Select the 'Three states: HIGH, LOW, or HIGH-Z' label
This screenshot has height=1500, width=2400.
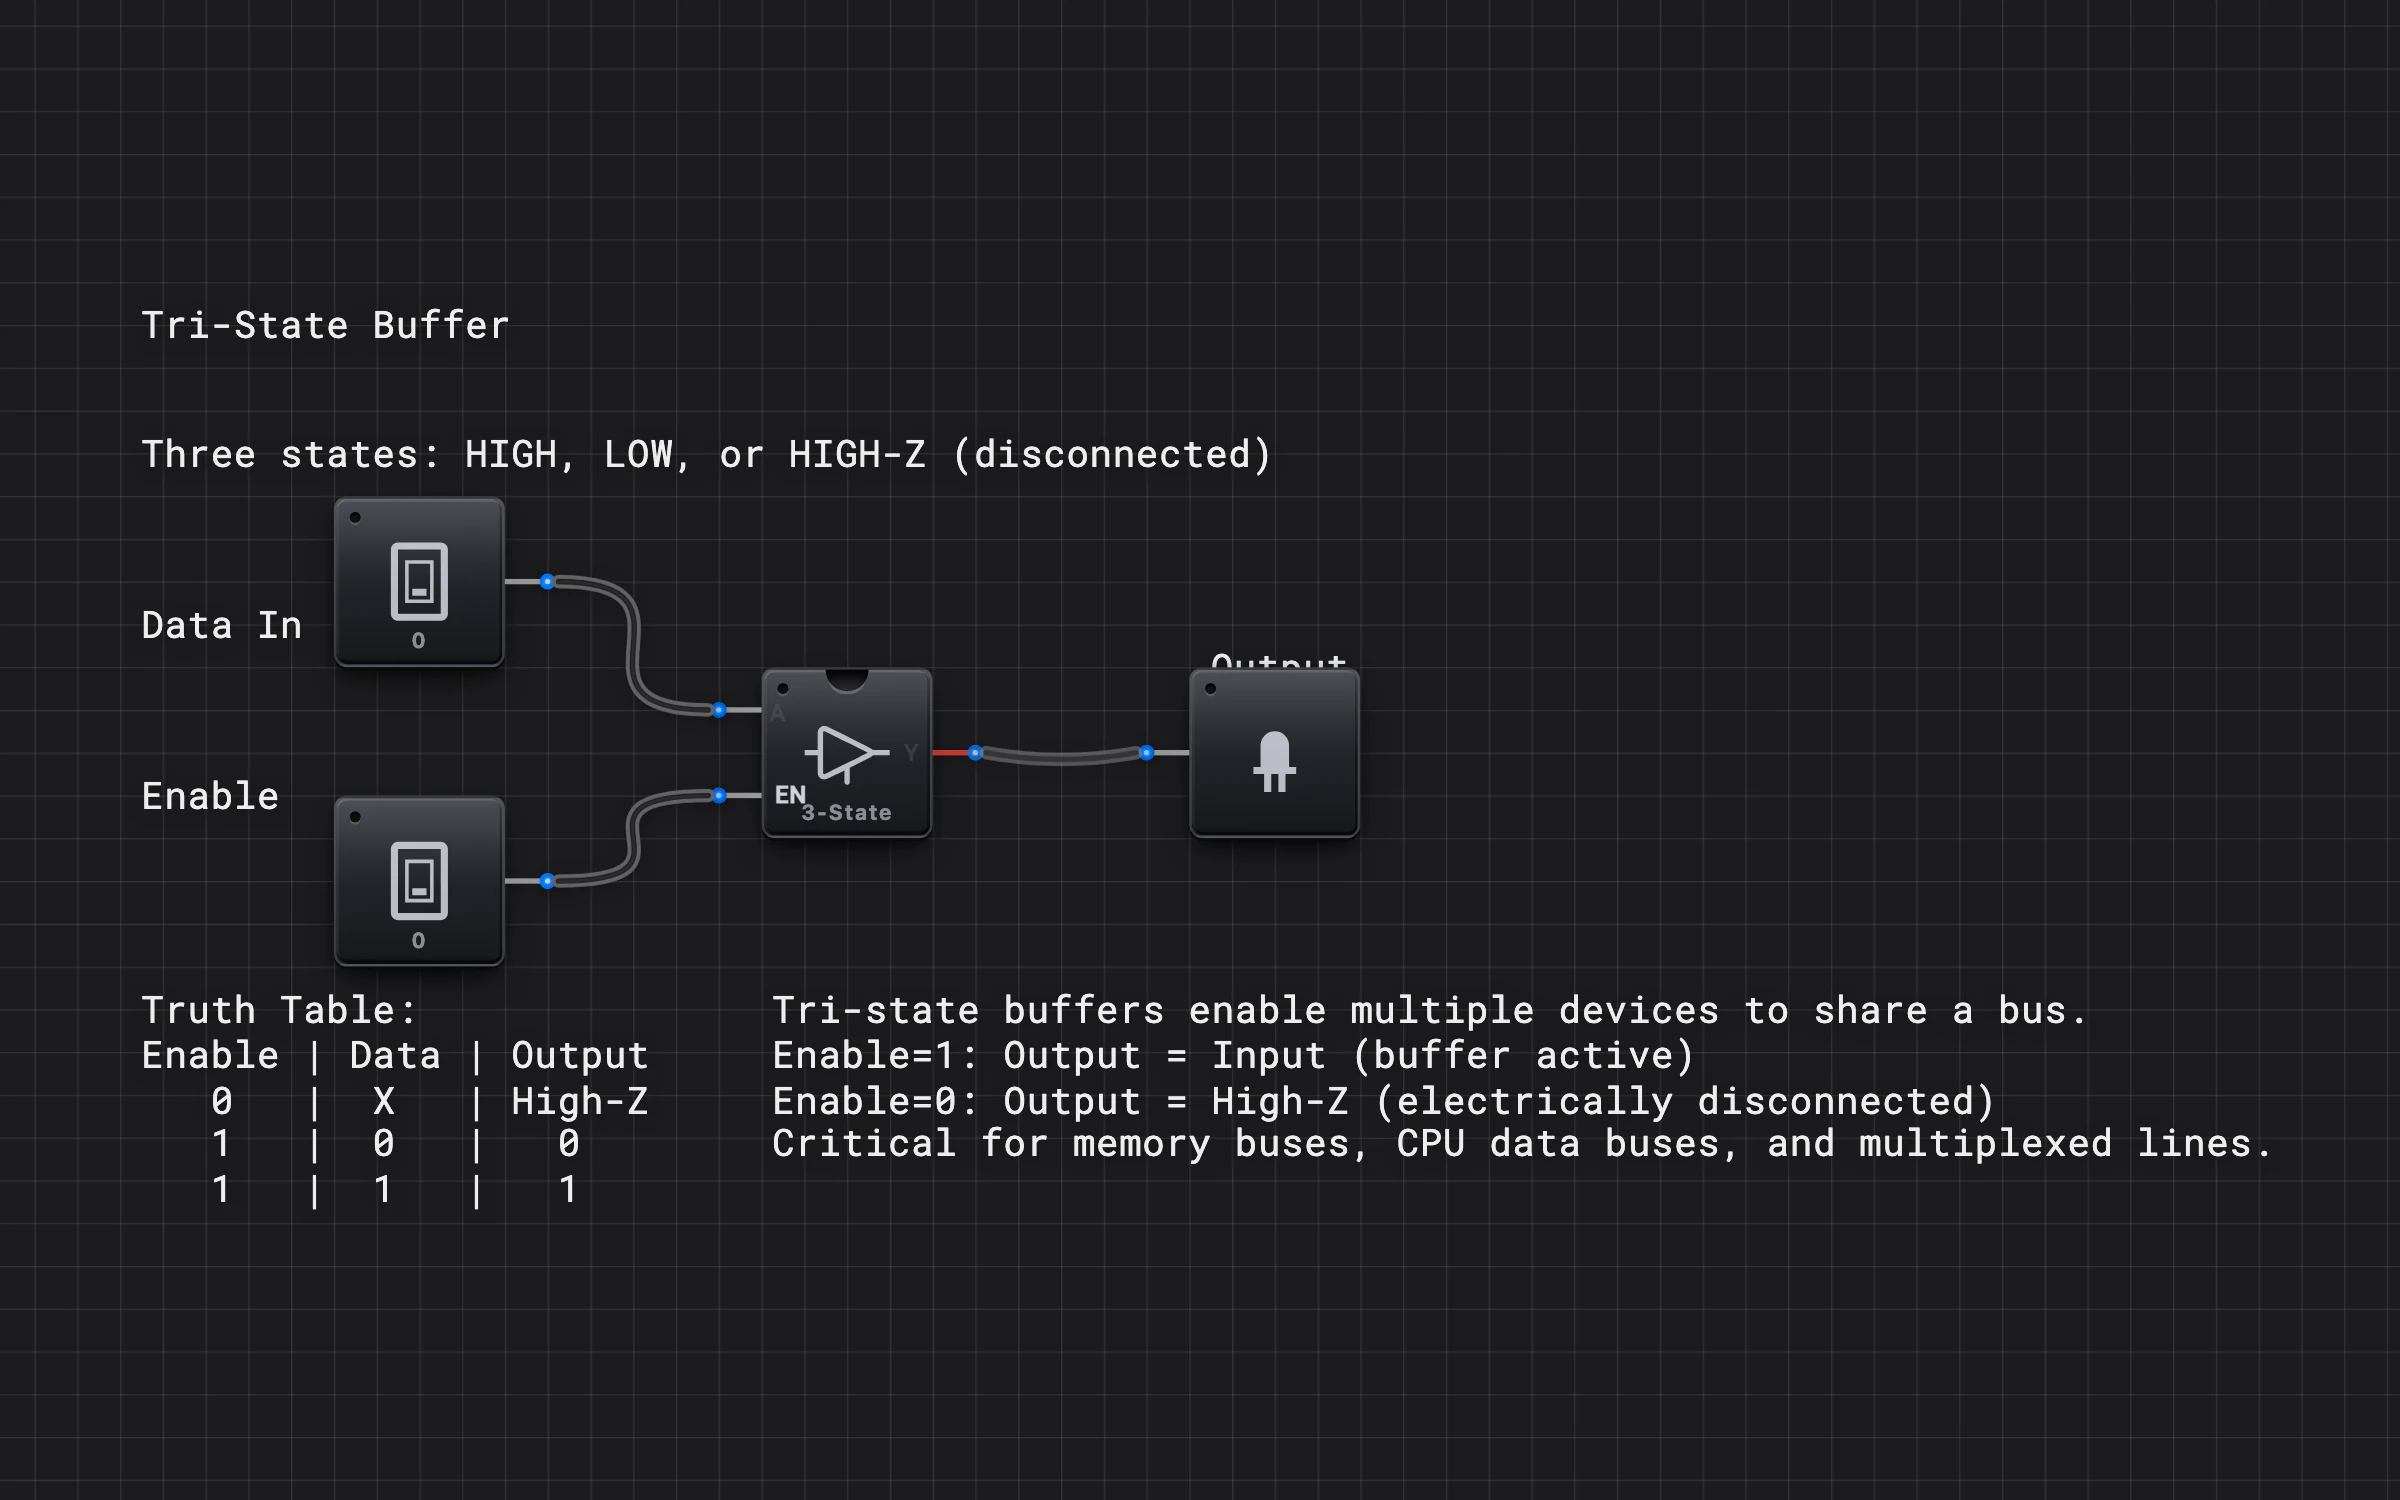[x=706, y=455]
